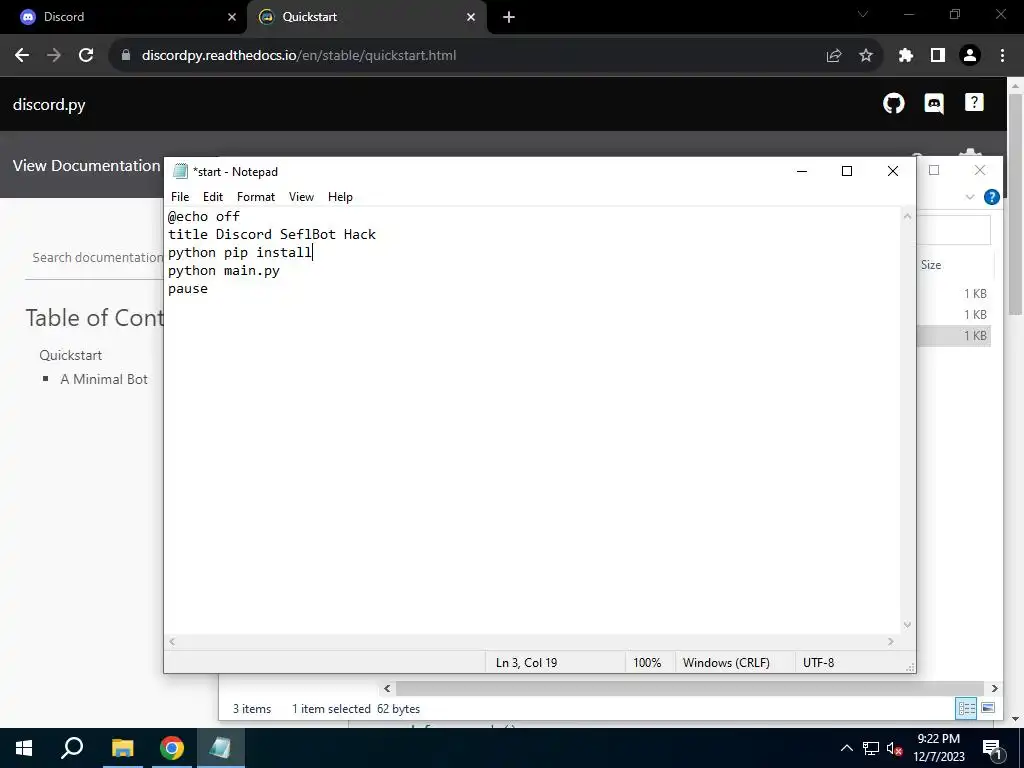Select the highlighted 1 KB file row
The image size is (1024, 768).
[x=954, y=336]
